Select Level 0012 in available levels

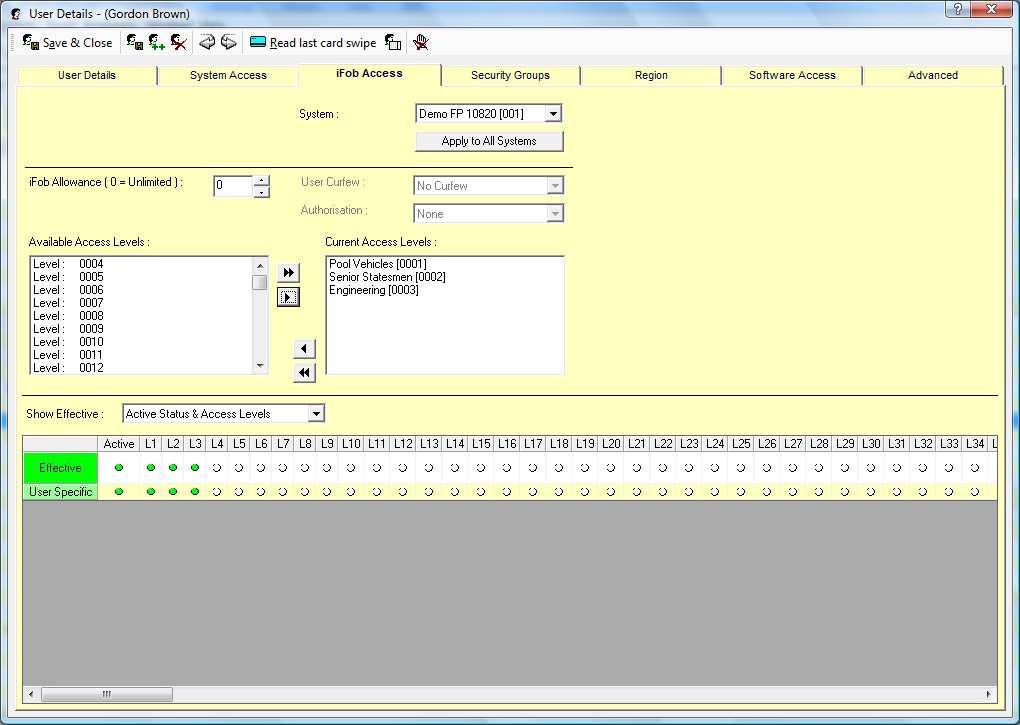(x=141, y=367)
